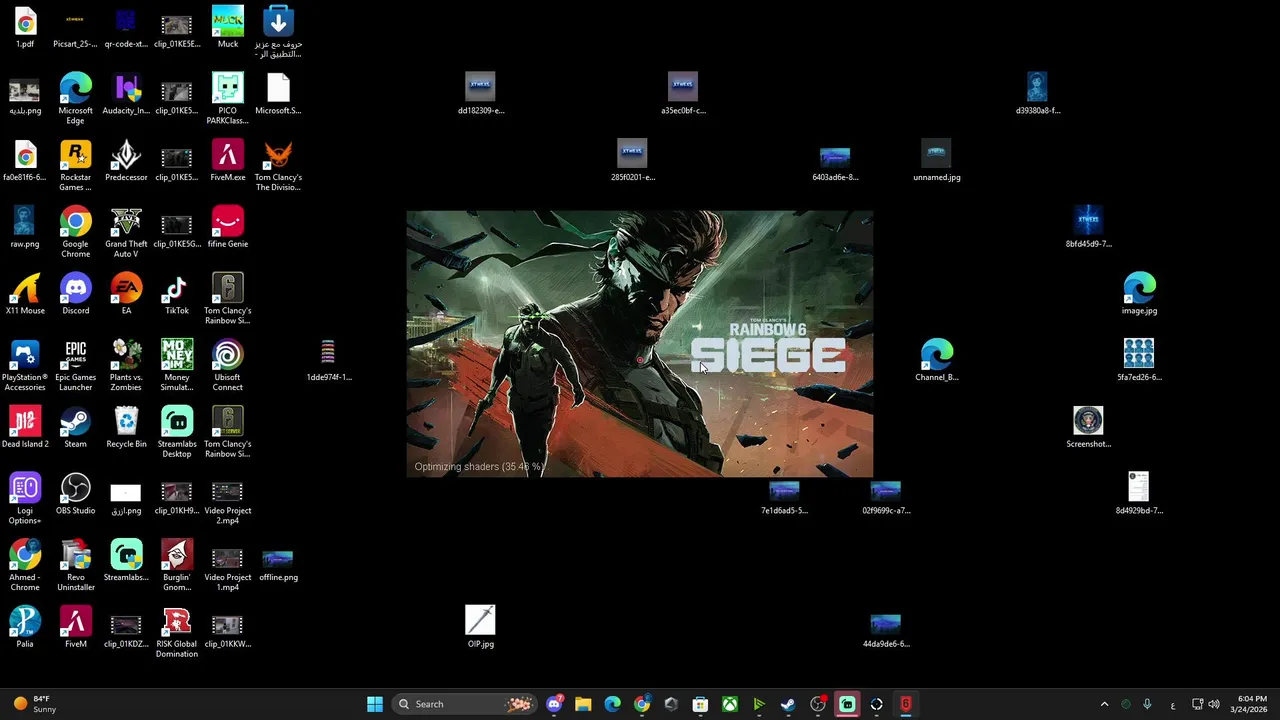
Task: Open Xbox app in the taskbar
Action: 730,704
